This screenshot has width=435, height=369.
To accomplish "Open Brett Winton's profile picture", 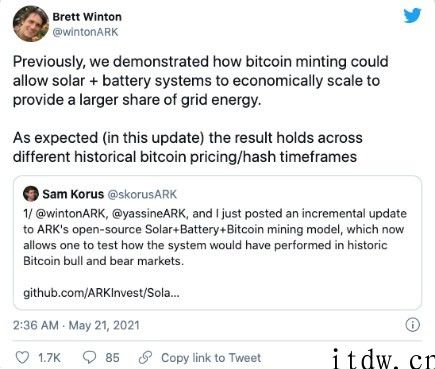I will (x=31, y=24).
